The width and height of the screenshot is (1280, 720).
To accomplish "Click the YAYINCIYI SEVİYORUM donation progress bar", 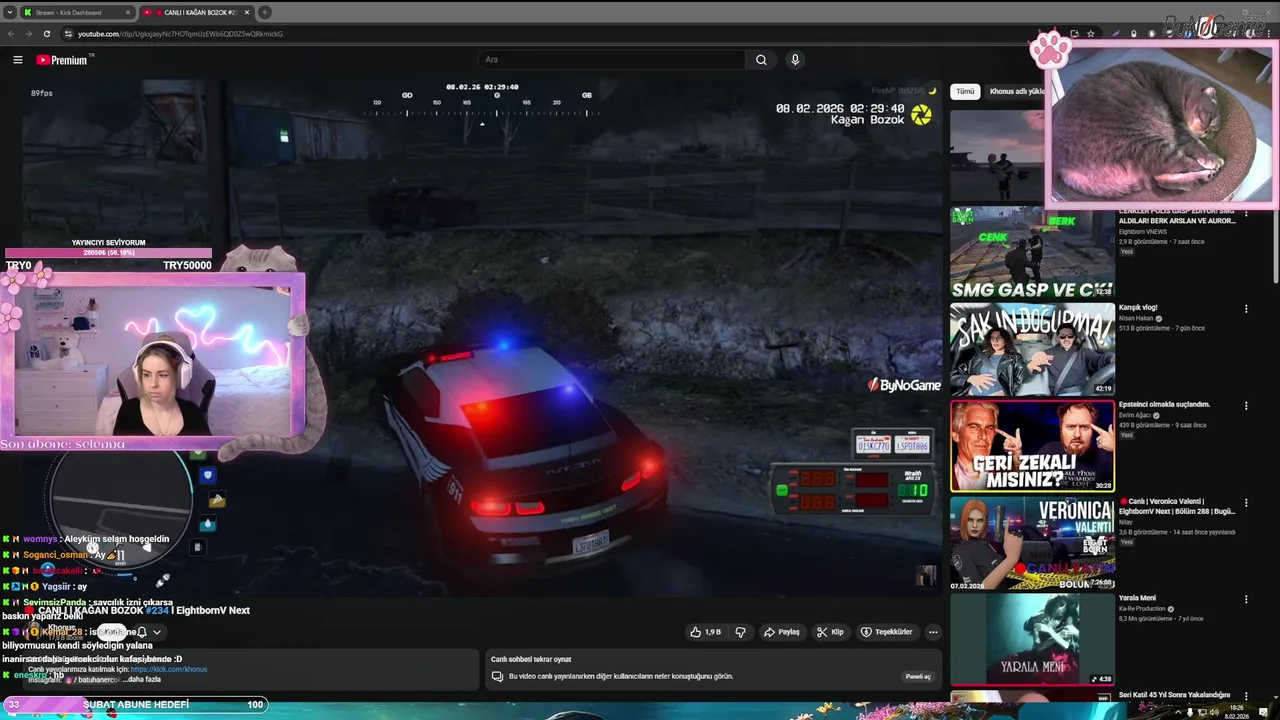I will [108, 254].
